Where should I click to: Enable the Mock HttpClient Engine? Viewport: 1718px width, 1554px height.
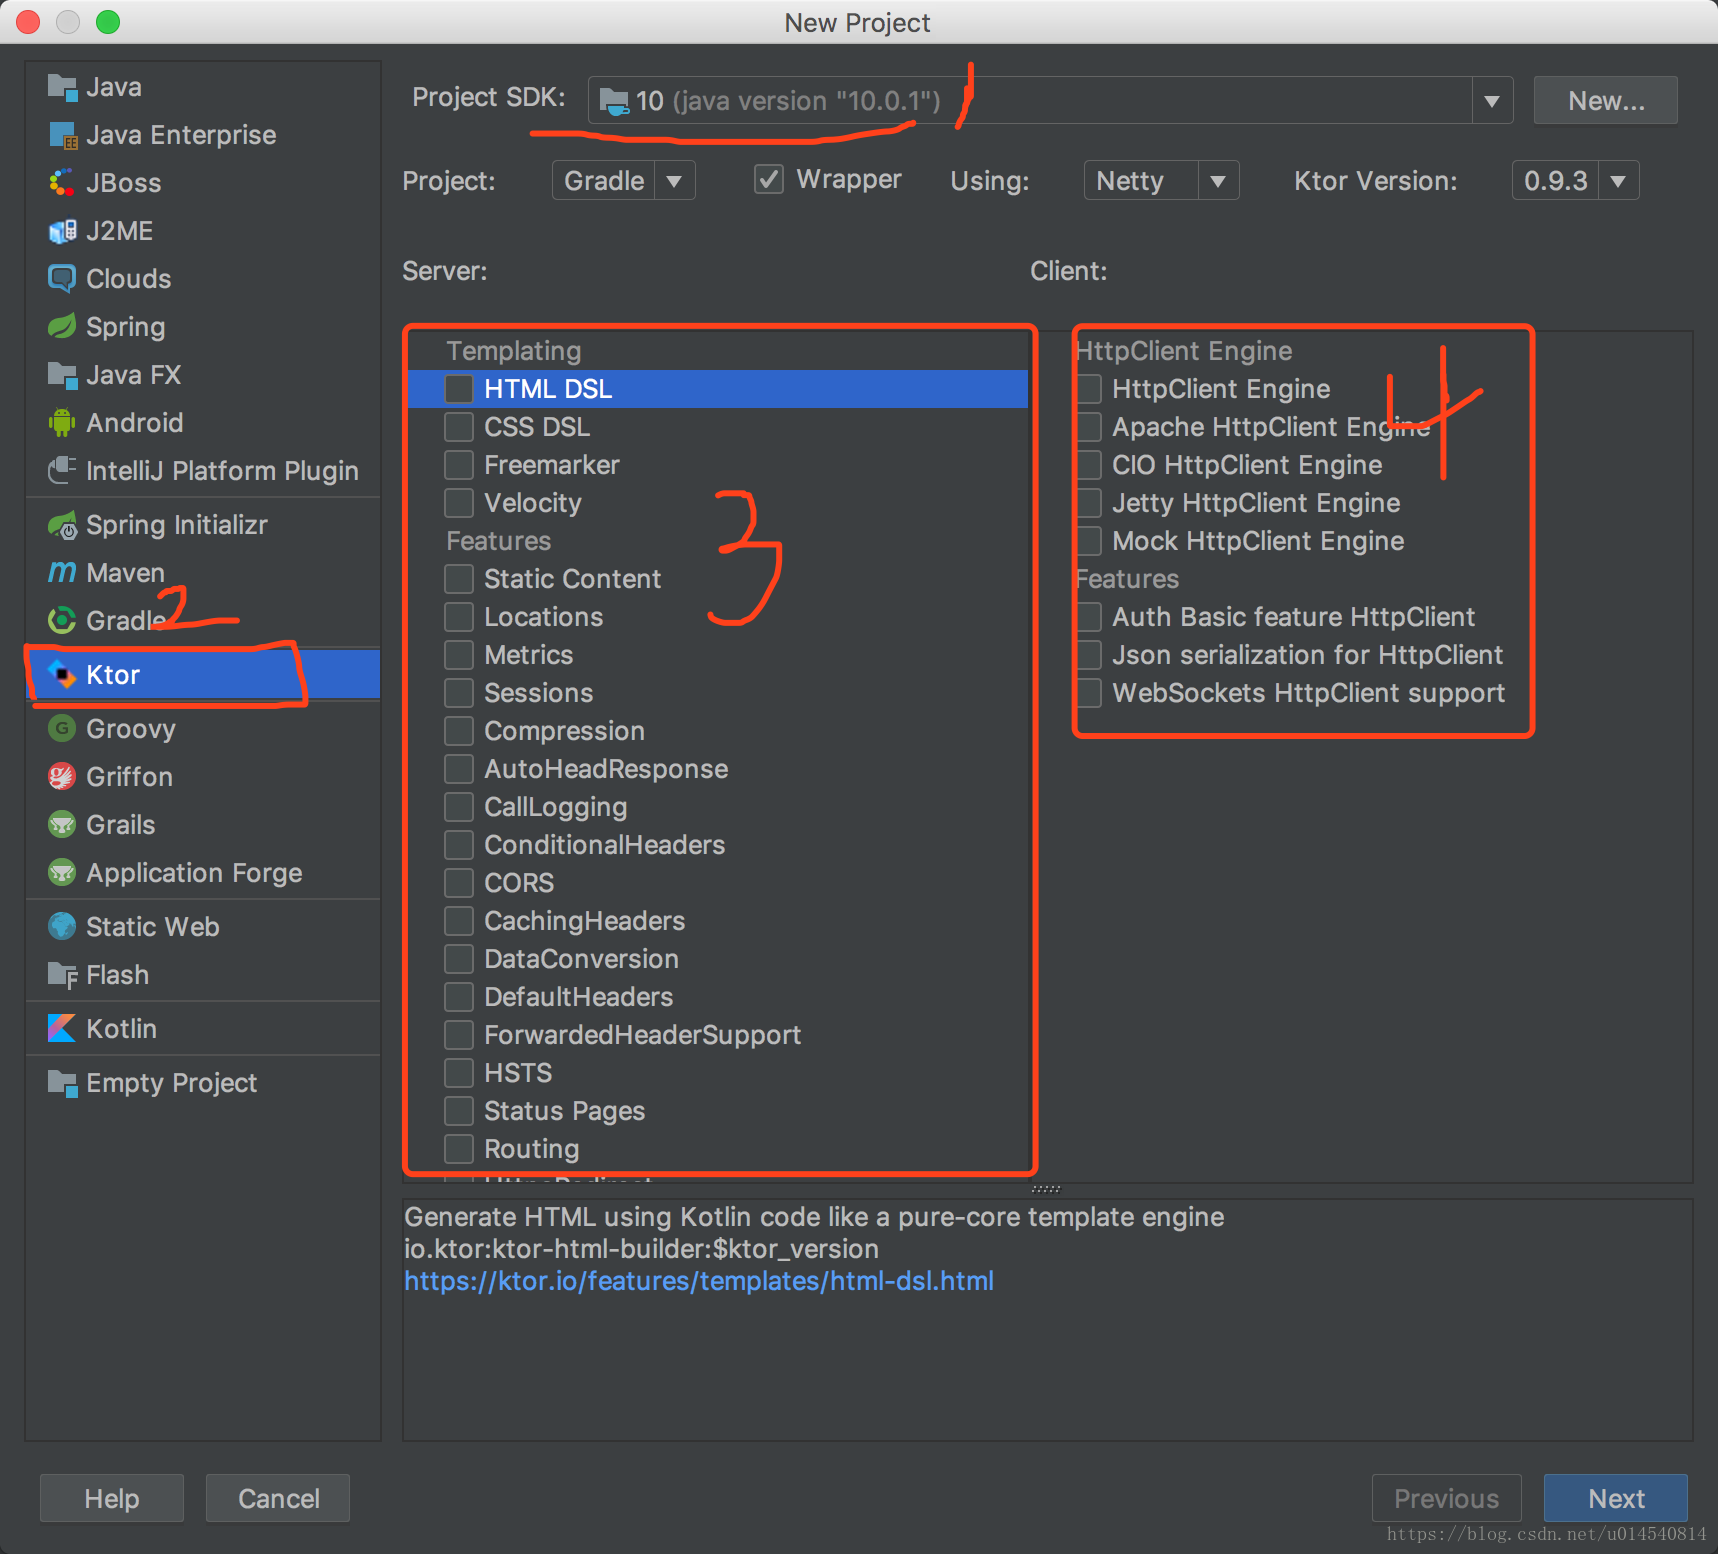1090,541
